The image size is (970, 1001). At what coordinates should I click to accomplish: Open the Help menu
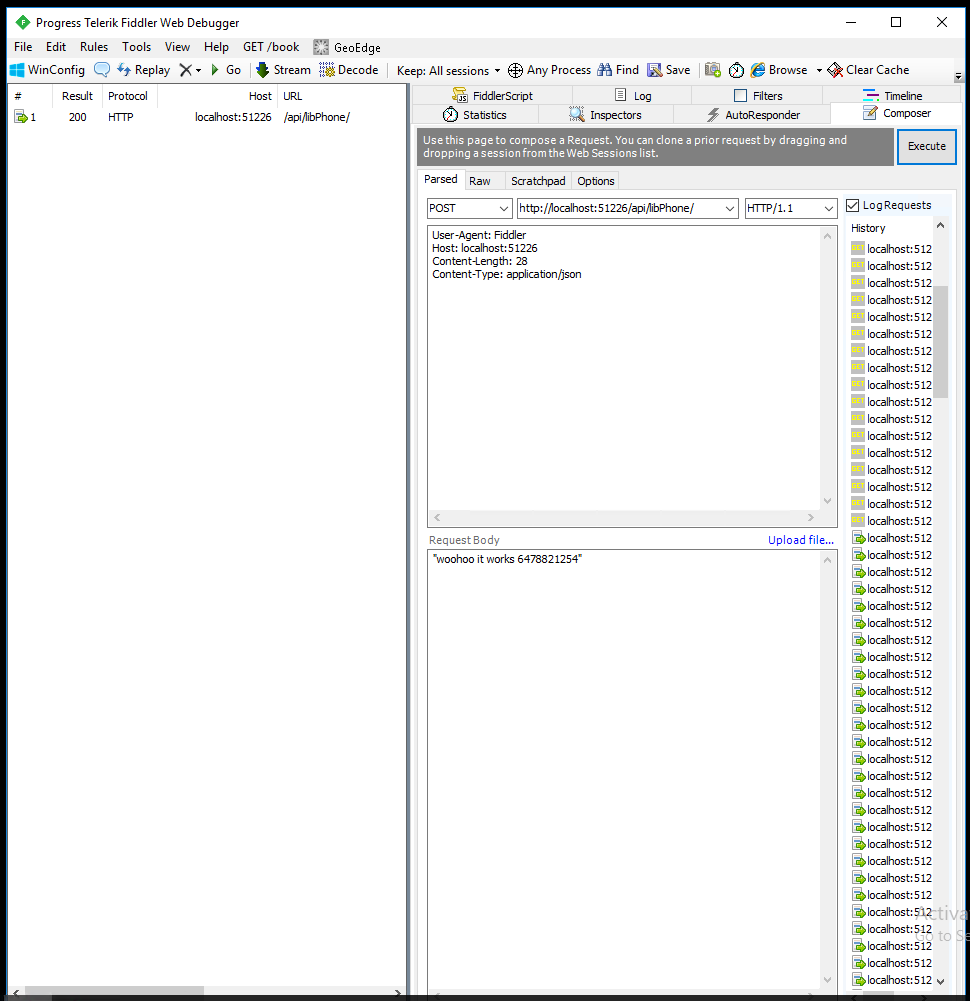[216, 47]
